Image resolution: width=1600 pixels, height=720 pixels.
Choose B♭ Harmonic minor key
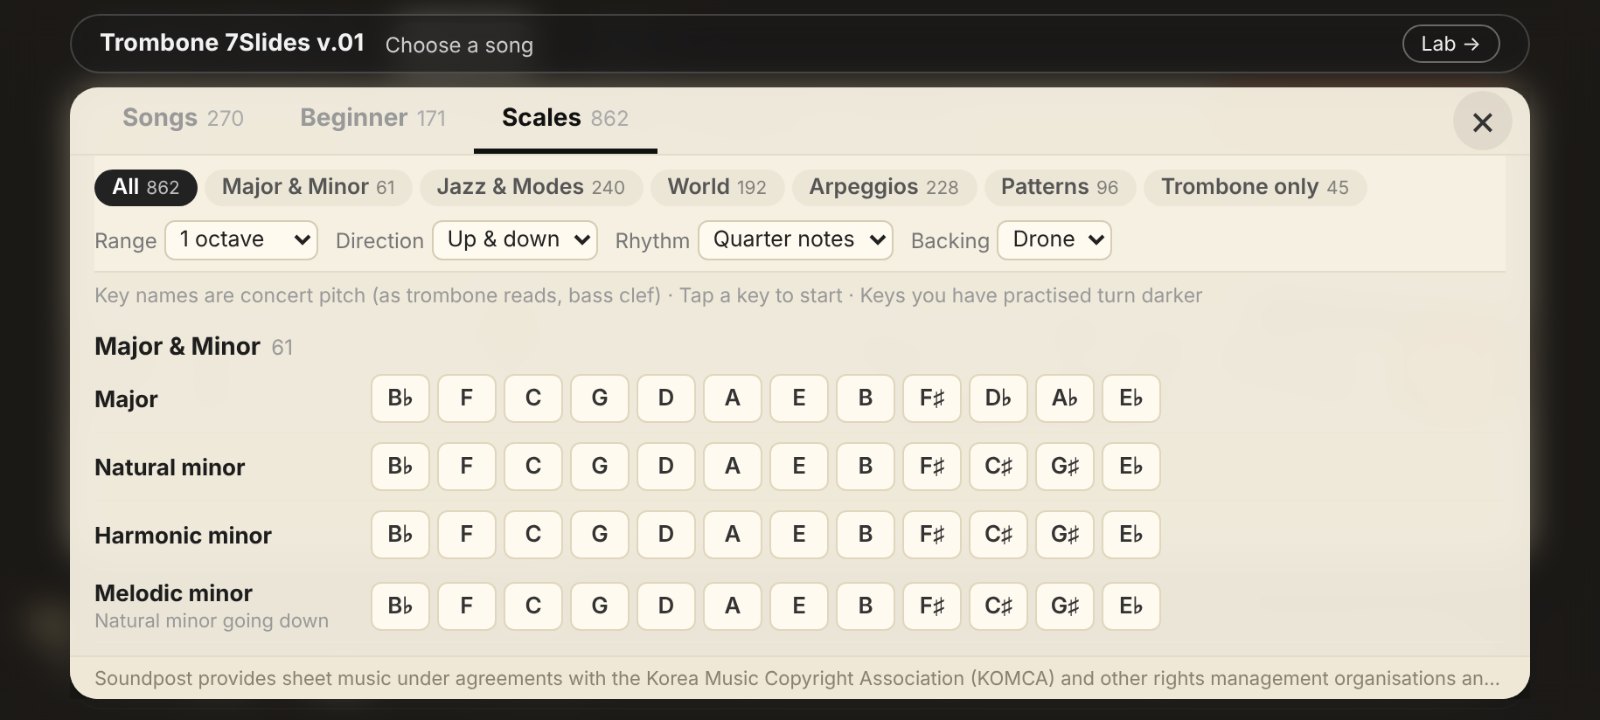[400, 534]
